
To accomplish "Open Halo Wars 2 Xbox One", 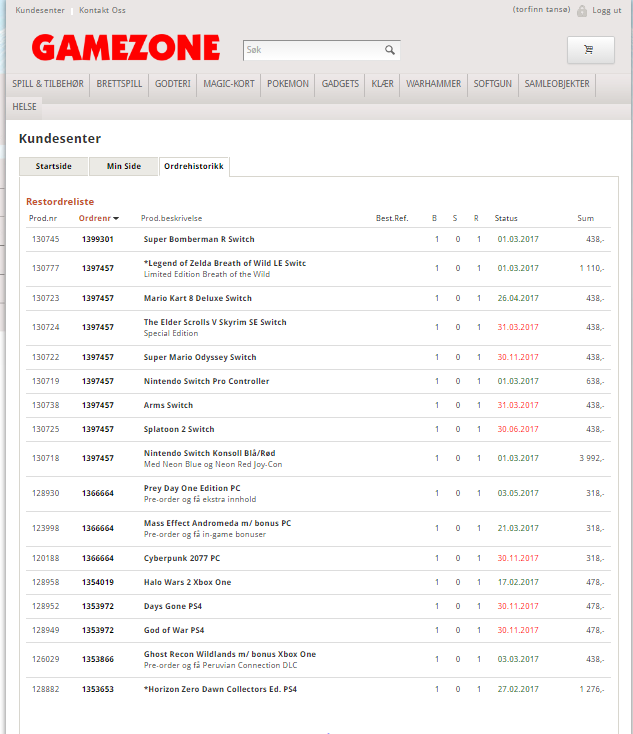I will pyautogui.click(x=187, y=582).
